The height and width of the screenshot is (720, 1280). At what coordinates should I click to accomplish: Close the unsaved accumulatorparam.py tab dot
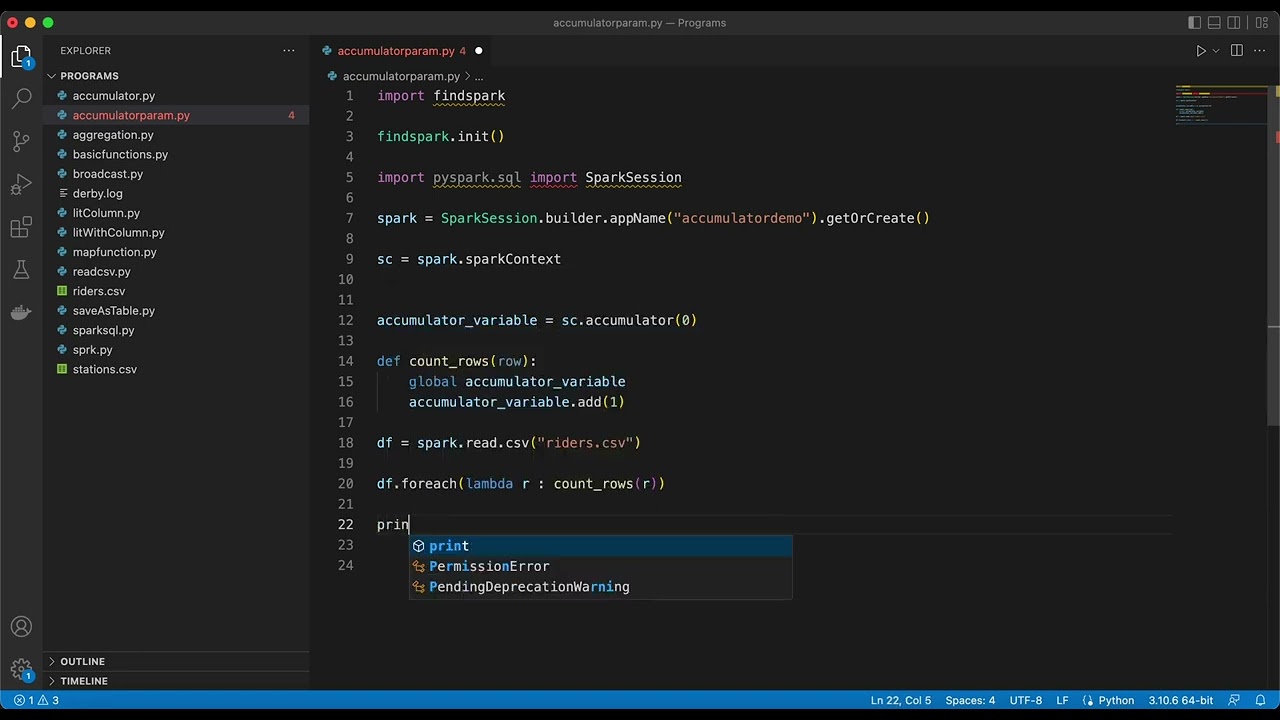(x=478, y=51)
